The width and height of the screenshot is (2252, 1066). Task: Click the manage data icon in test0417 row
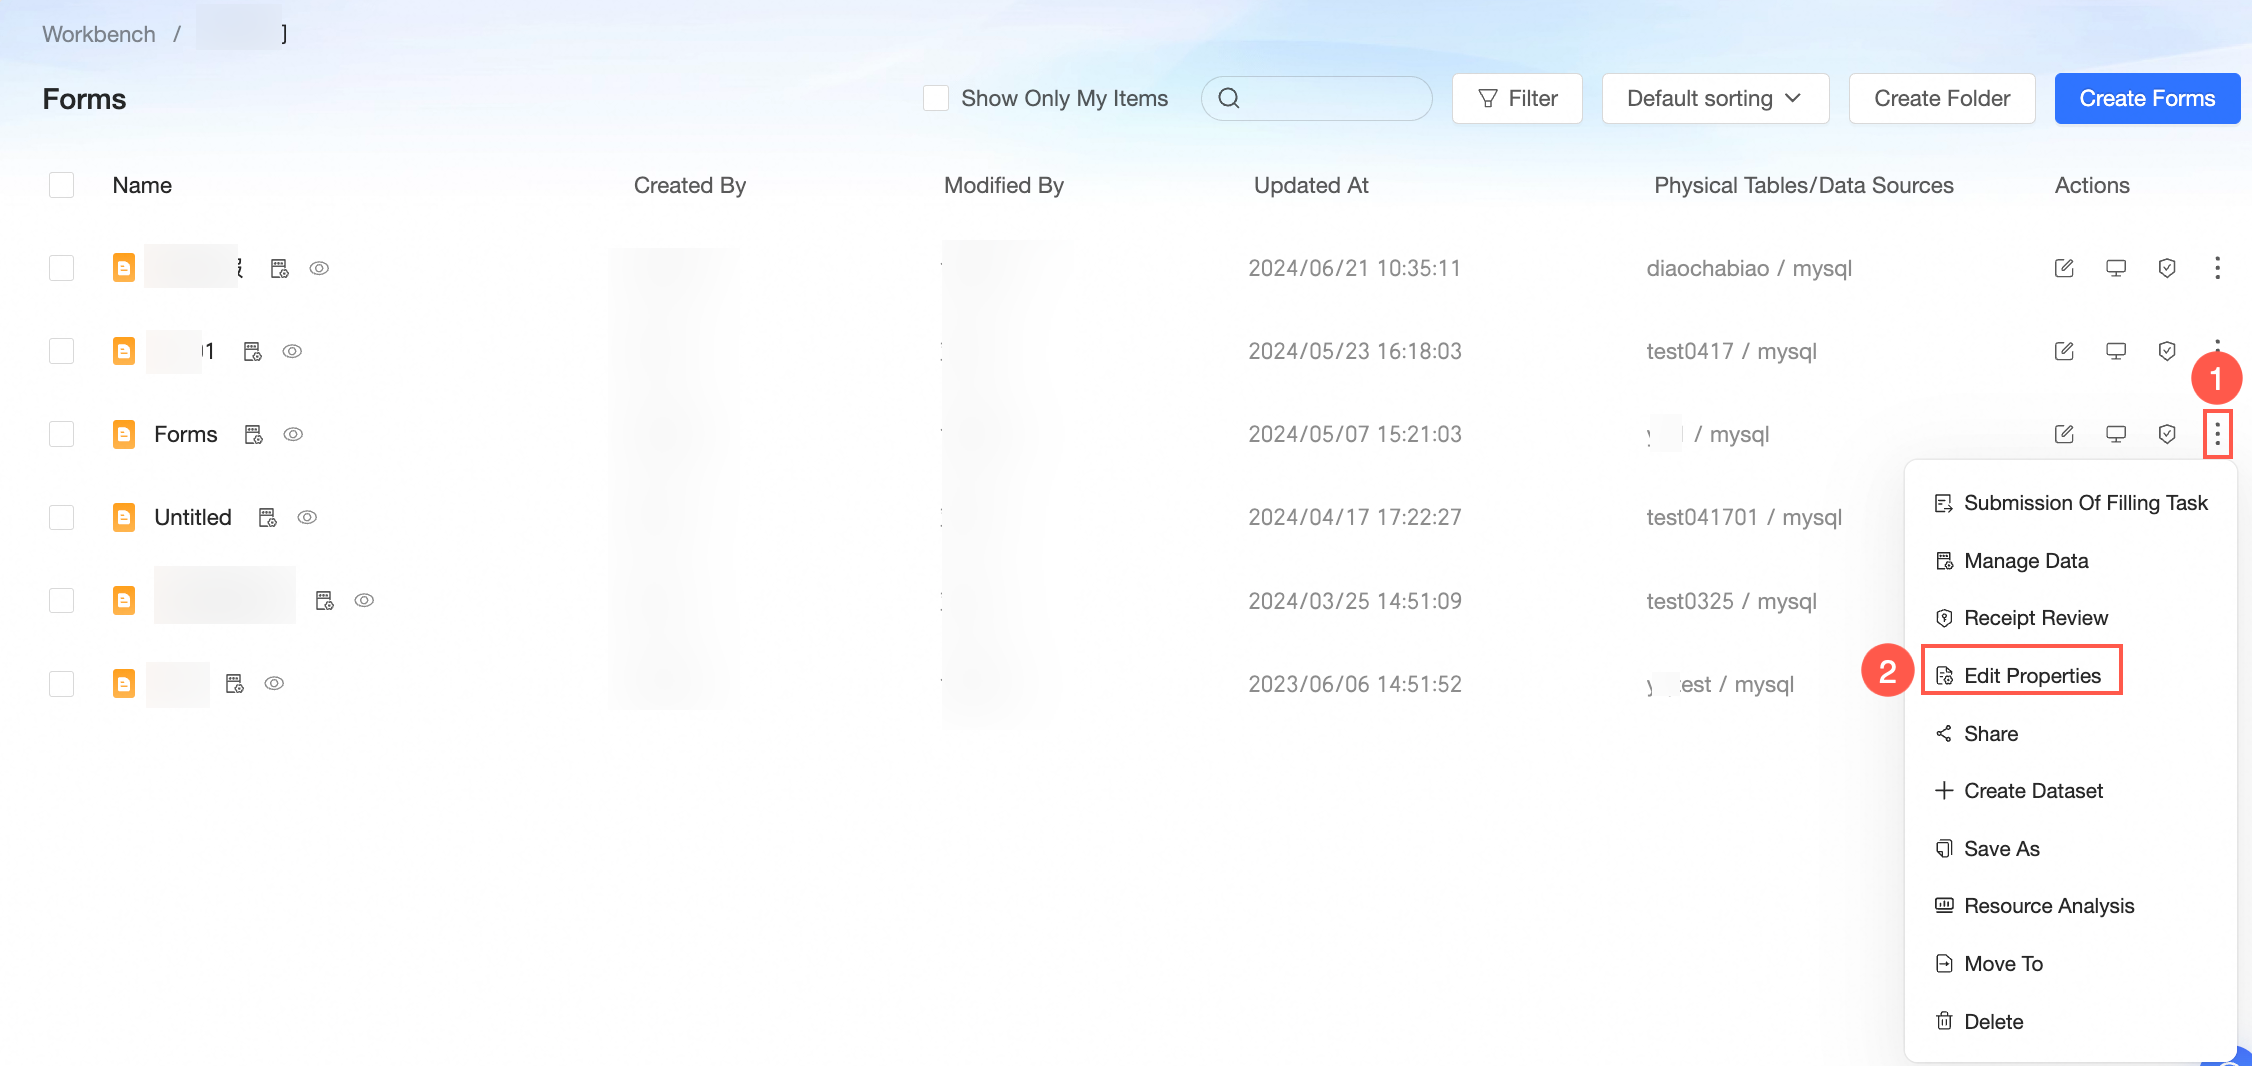point(253,351)
